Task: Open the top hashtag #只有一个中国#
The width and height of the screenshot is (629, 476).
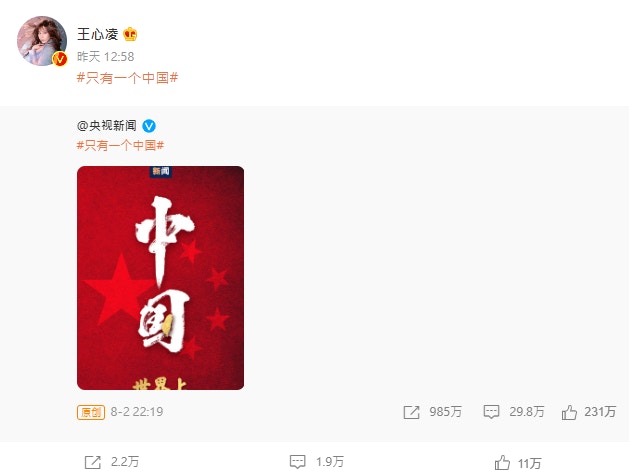Action: point(127,78)
